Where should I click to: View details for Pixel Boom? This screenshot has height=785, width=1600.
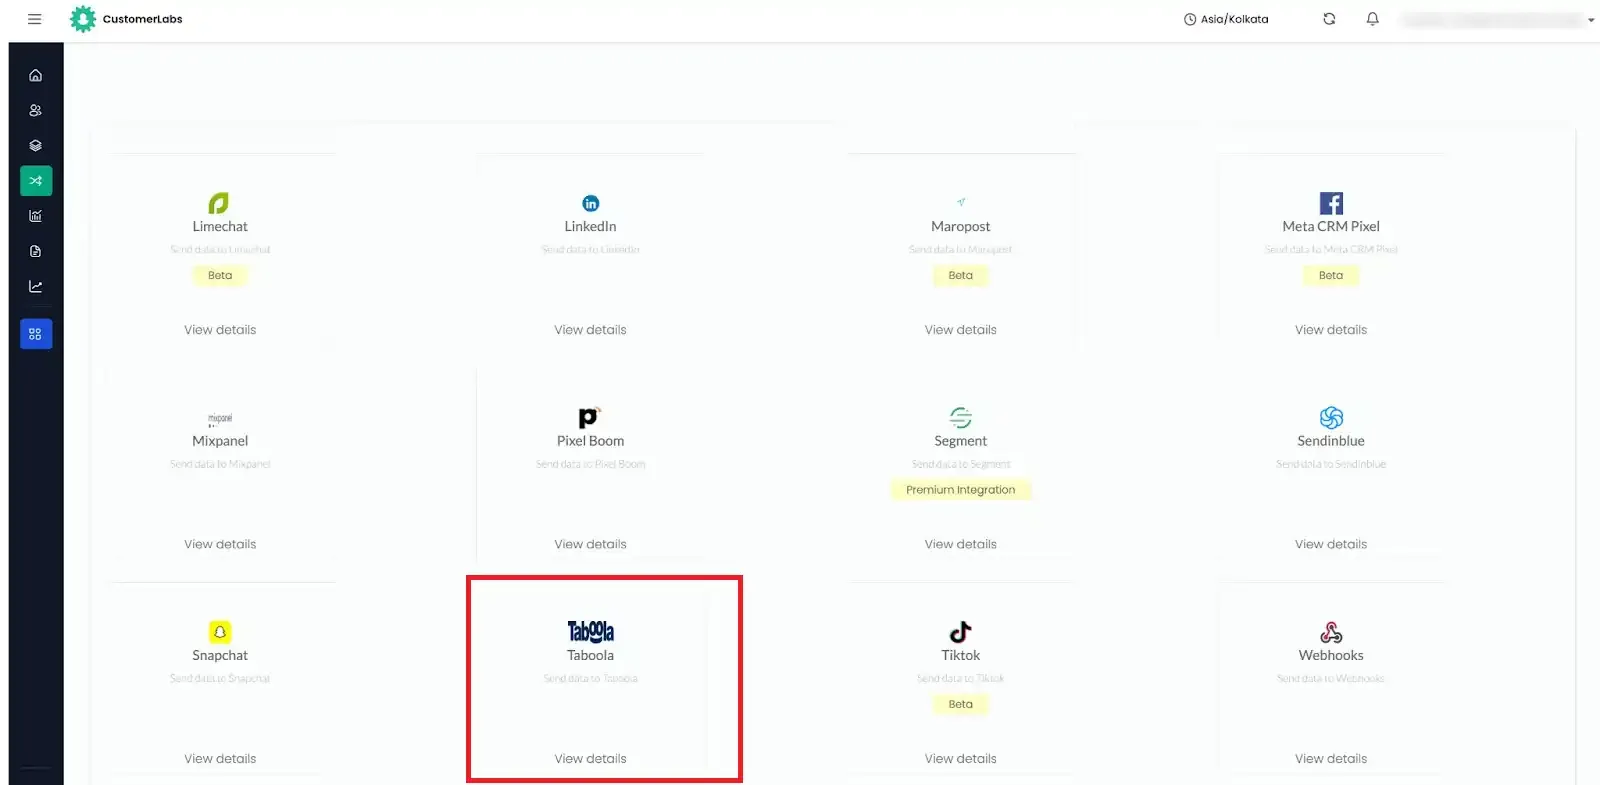[590, 544]
